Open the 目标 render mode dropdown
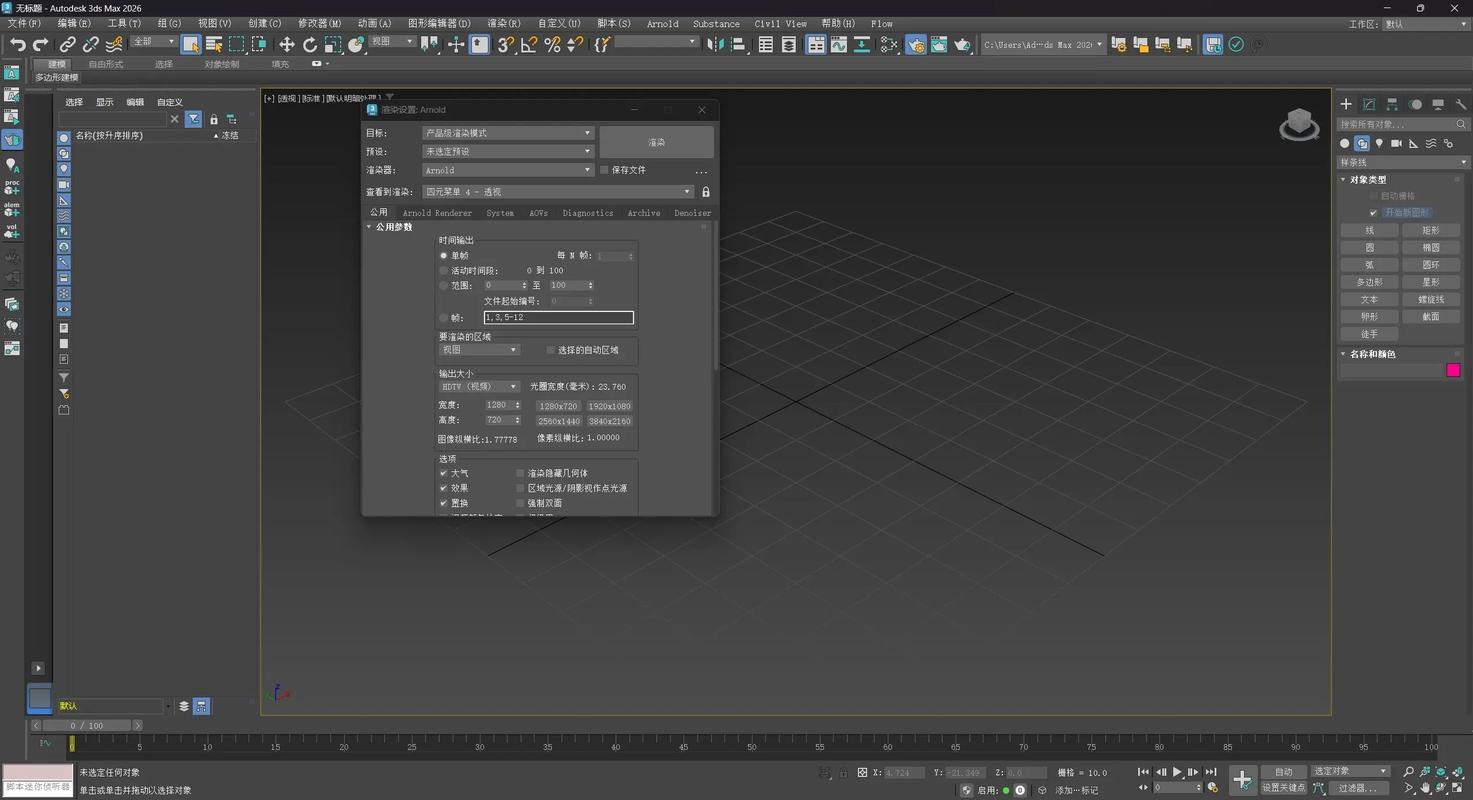The width and height of the screenshot is (1473, 800). coord(508,133)
